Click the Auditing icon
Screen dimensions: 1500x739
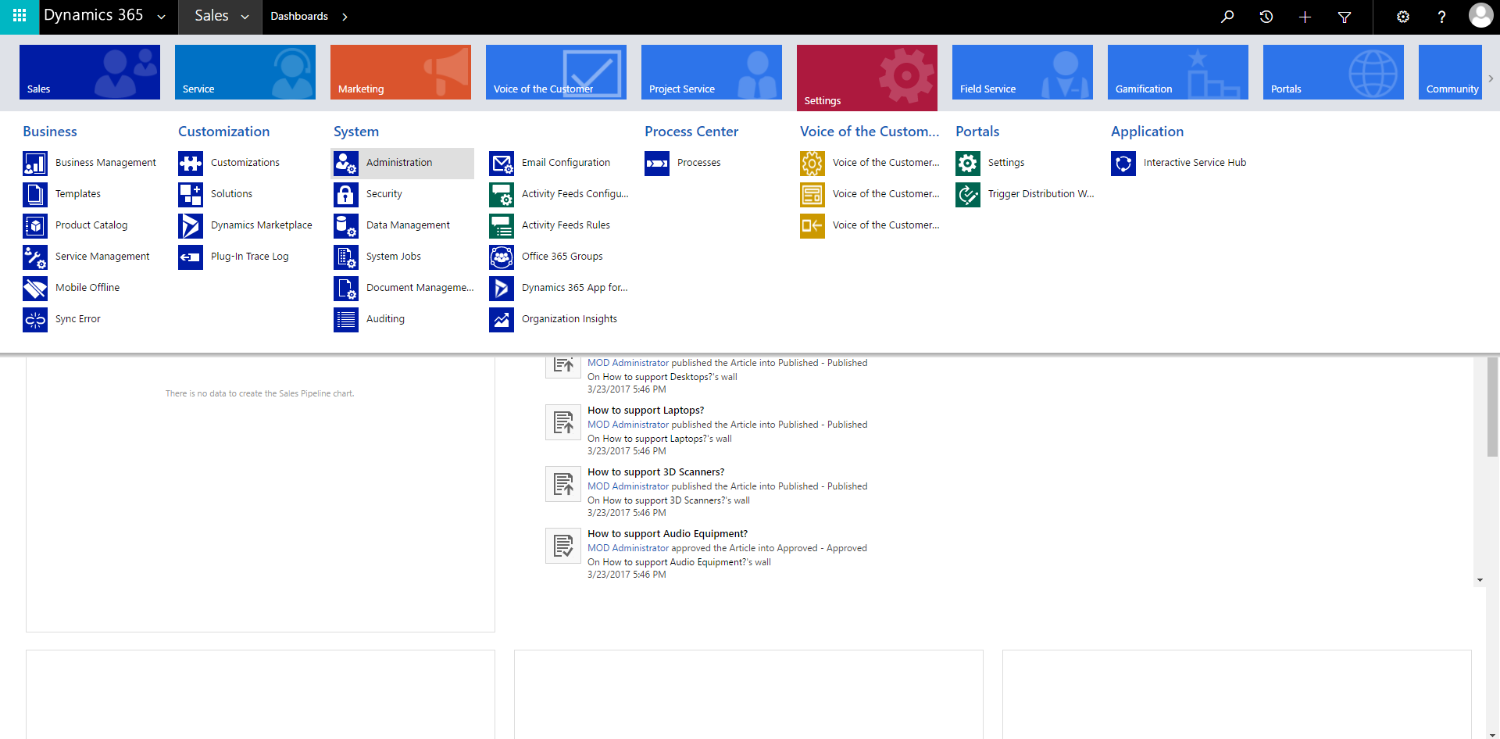click(346, 319)
